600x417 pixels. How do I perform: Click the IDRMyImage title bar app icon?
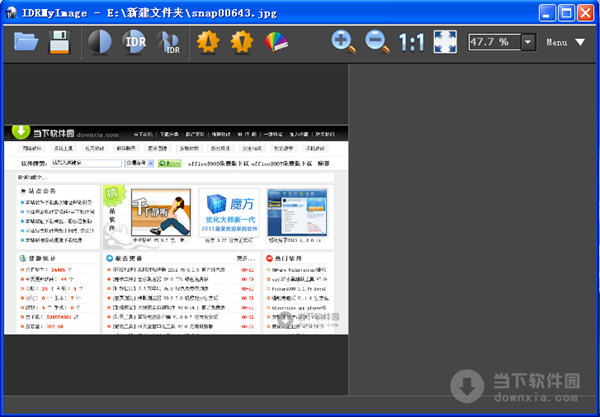pos(11,13)
